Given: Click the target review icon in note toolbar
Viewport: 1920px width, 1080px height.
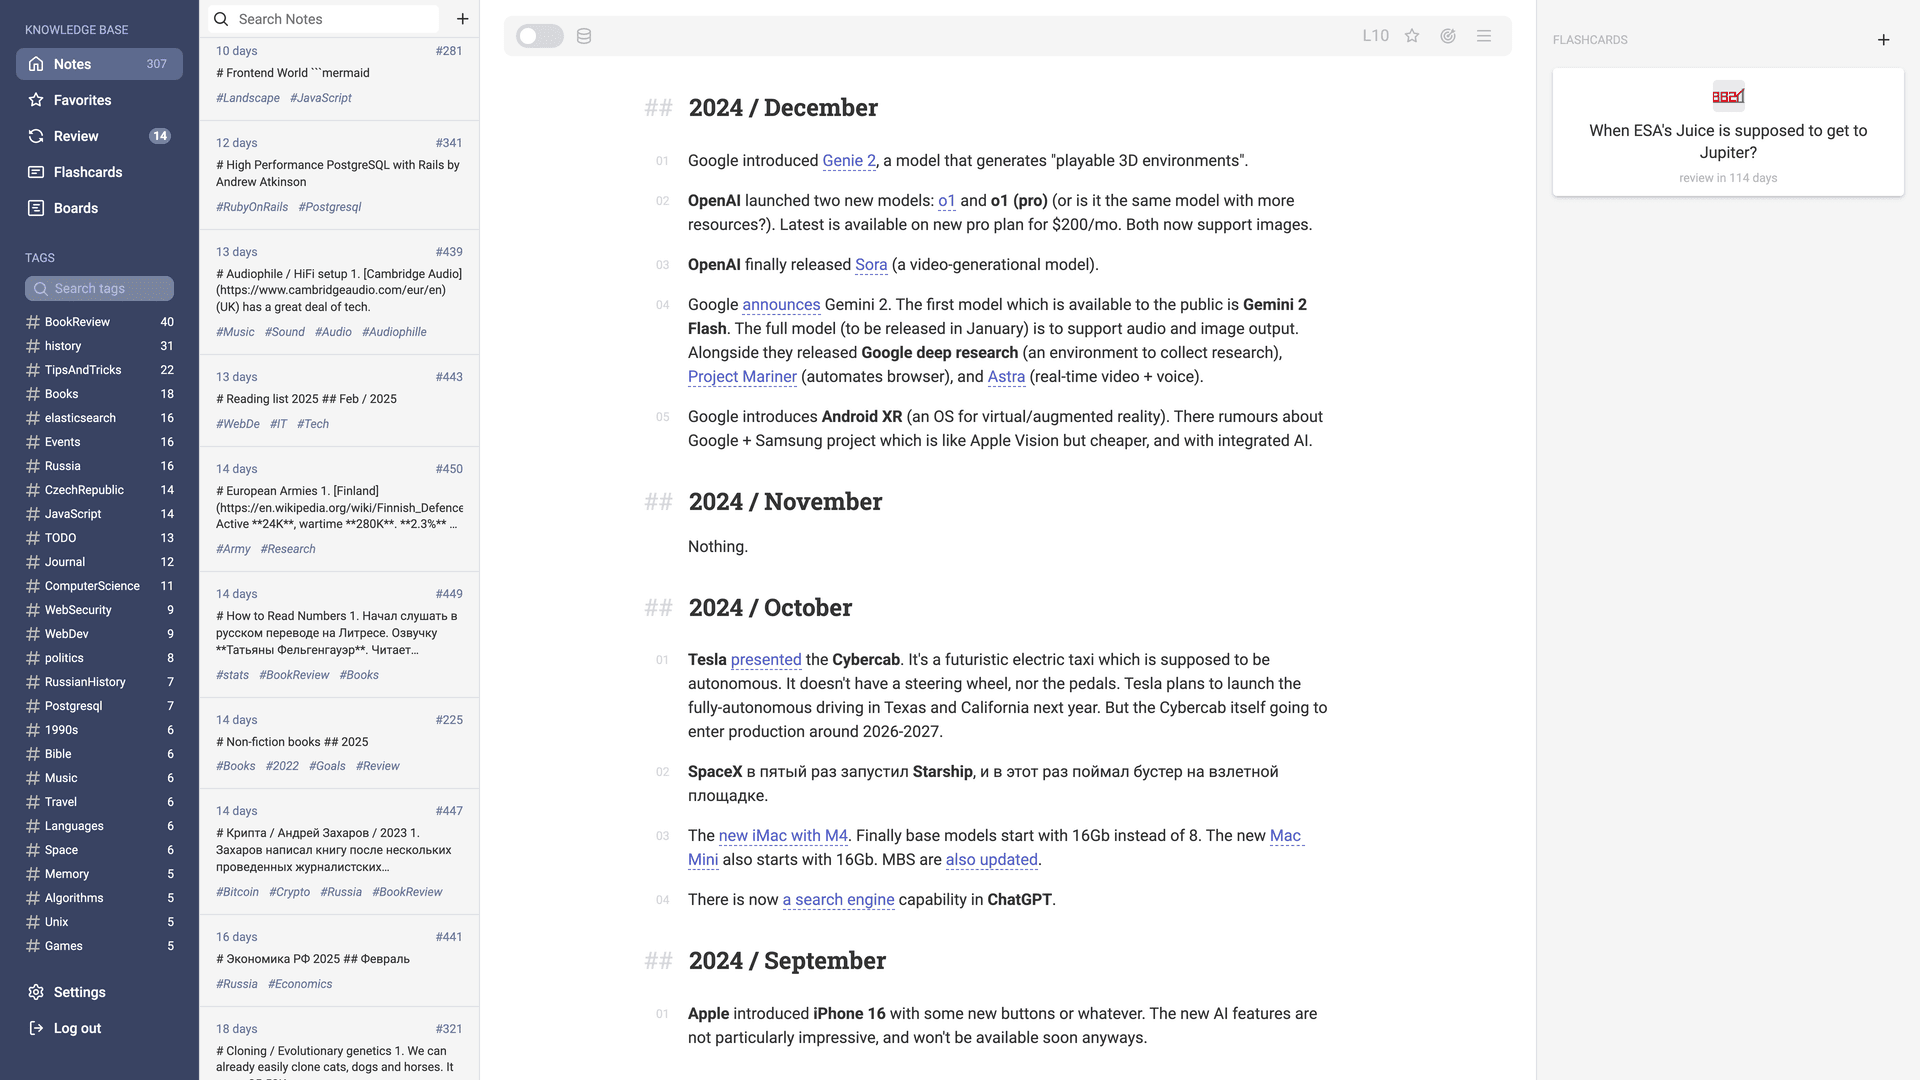Looking at the screenshot, I should pyautogui.click(x=1448, y=36).
